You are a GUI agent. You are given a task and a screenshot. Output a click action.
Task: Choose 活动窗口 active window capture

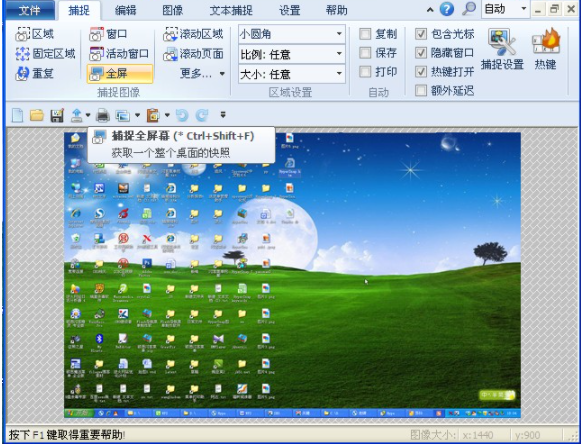(119, 54)
